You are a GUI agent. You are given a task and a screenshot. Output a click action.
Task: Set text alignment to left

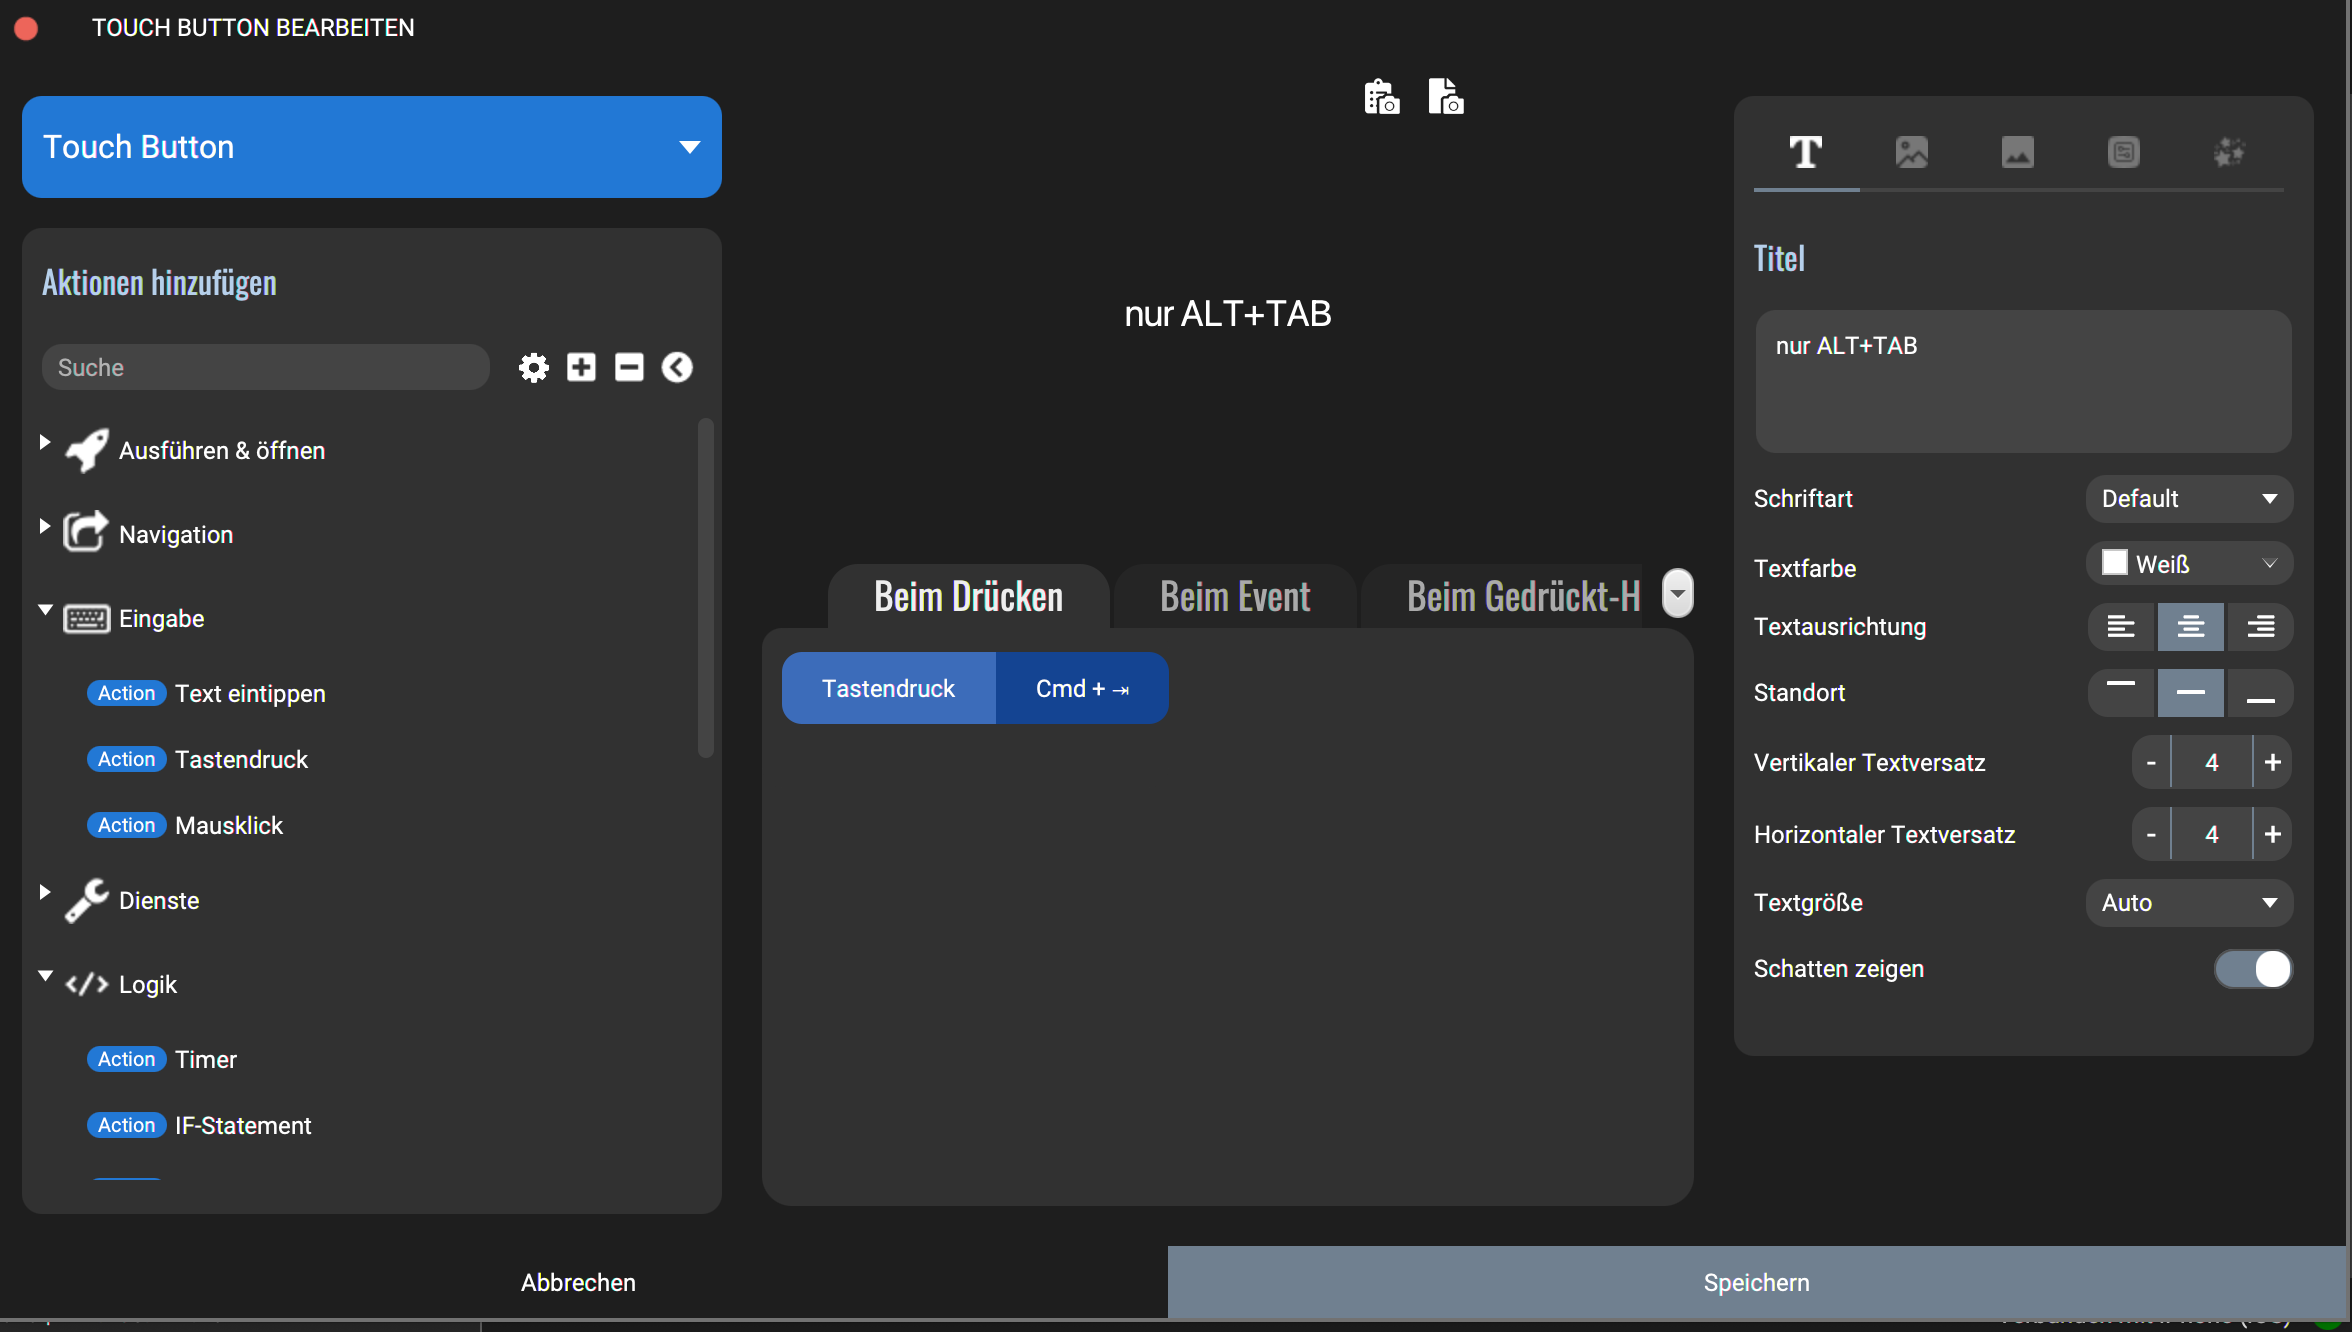click(2121, 627)
